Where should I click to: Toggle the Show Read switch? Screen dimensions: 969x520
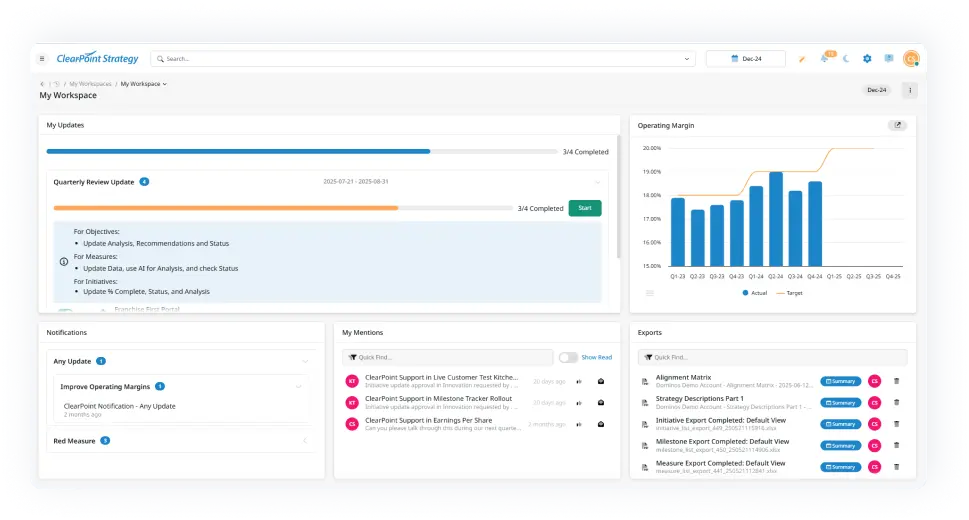point(568,357)
